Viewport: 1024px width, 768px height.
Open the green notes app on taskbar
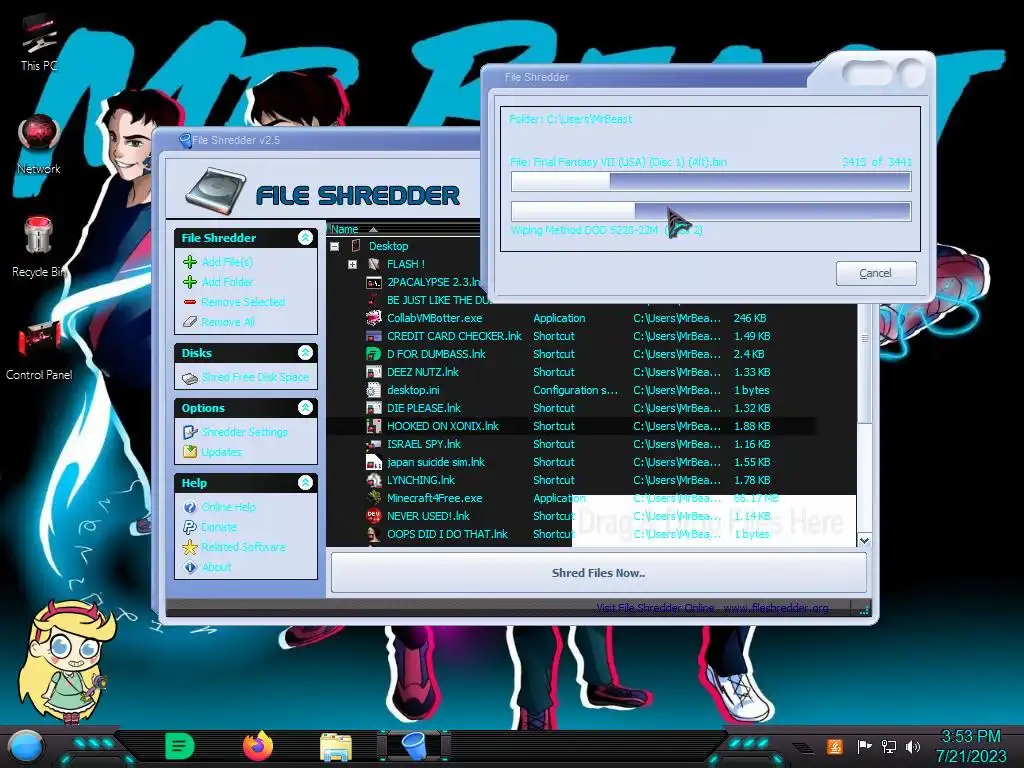180,746
